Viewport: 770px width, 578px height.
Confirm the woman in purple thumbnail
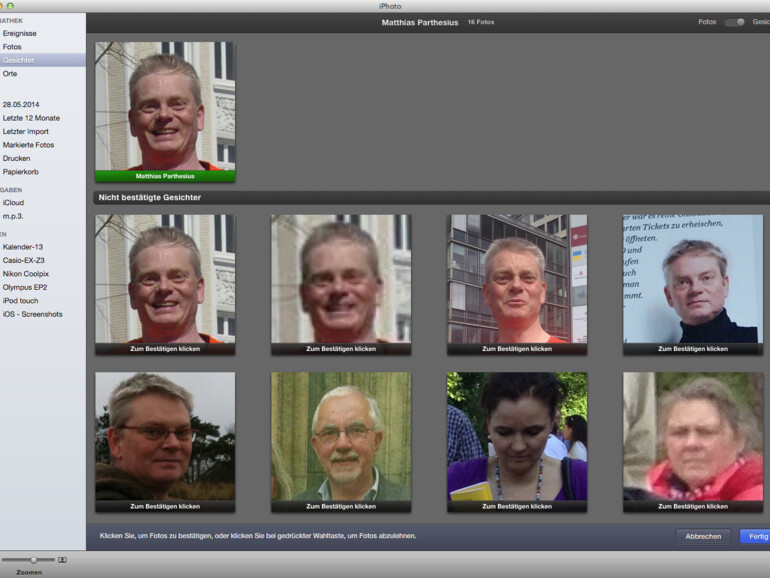point(517,442)
